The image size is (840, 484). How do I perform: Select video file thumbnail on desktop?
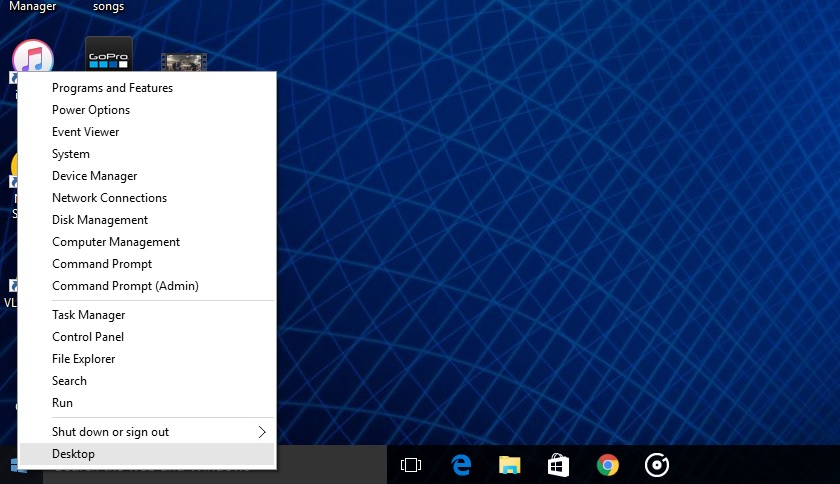184,62
